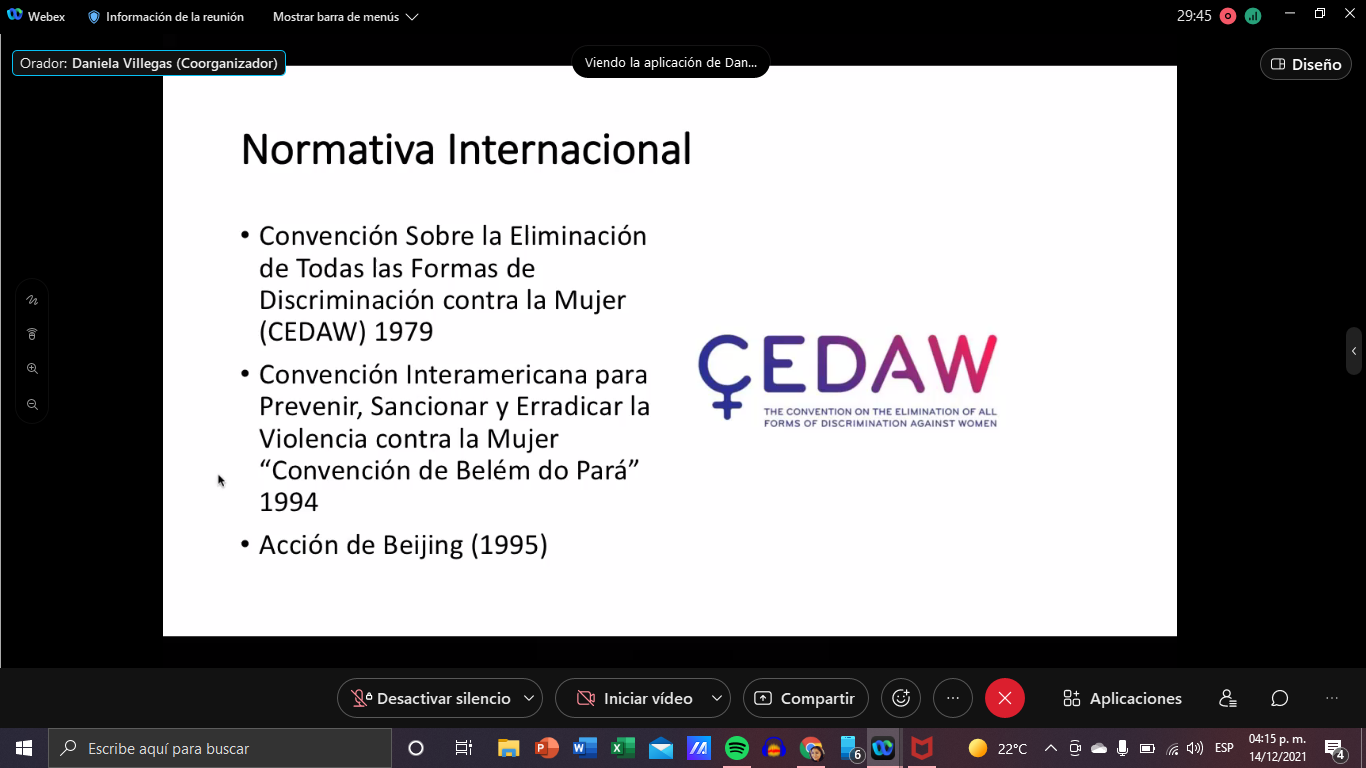Switch ESP keyboard language
Screen dimensions: 1366x768
tap(1224, 748)
